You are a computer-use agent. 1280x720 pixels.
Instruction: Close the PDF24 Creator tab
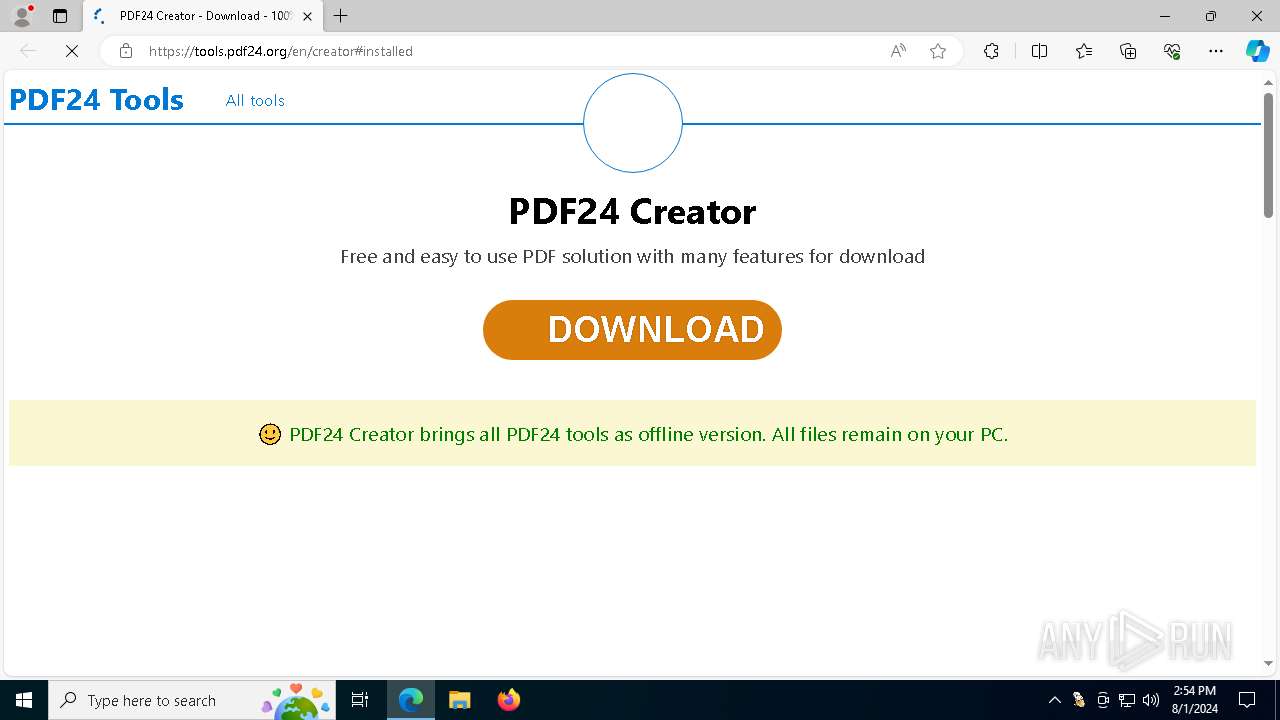tap(307, 16)
